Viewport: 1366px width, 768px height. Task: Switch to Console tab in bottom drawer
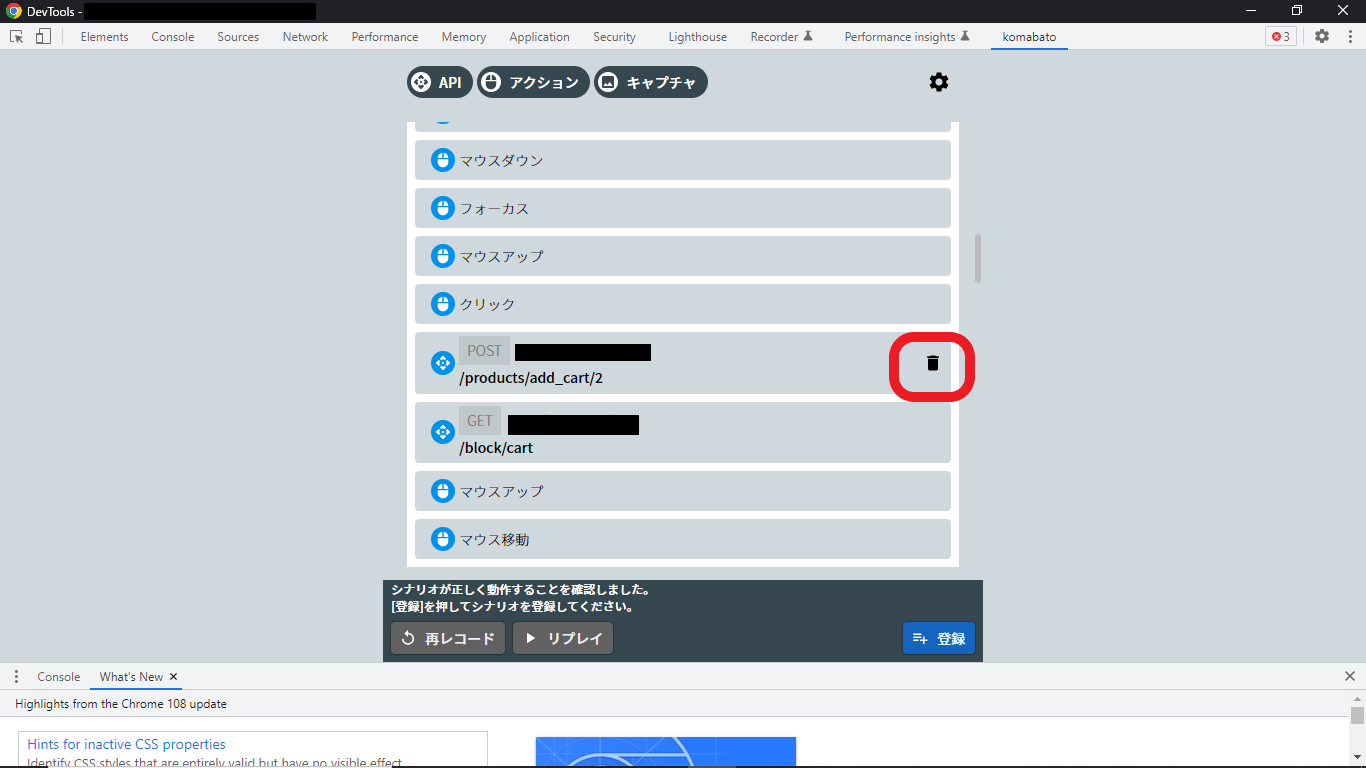coord(59,677)
